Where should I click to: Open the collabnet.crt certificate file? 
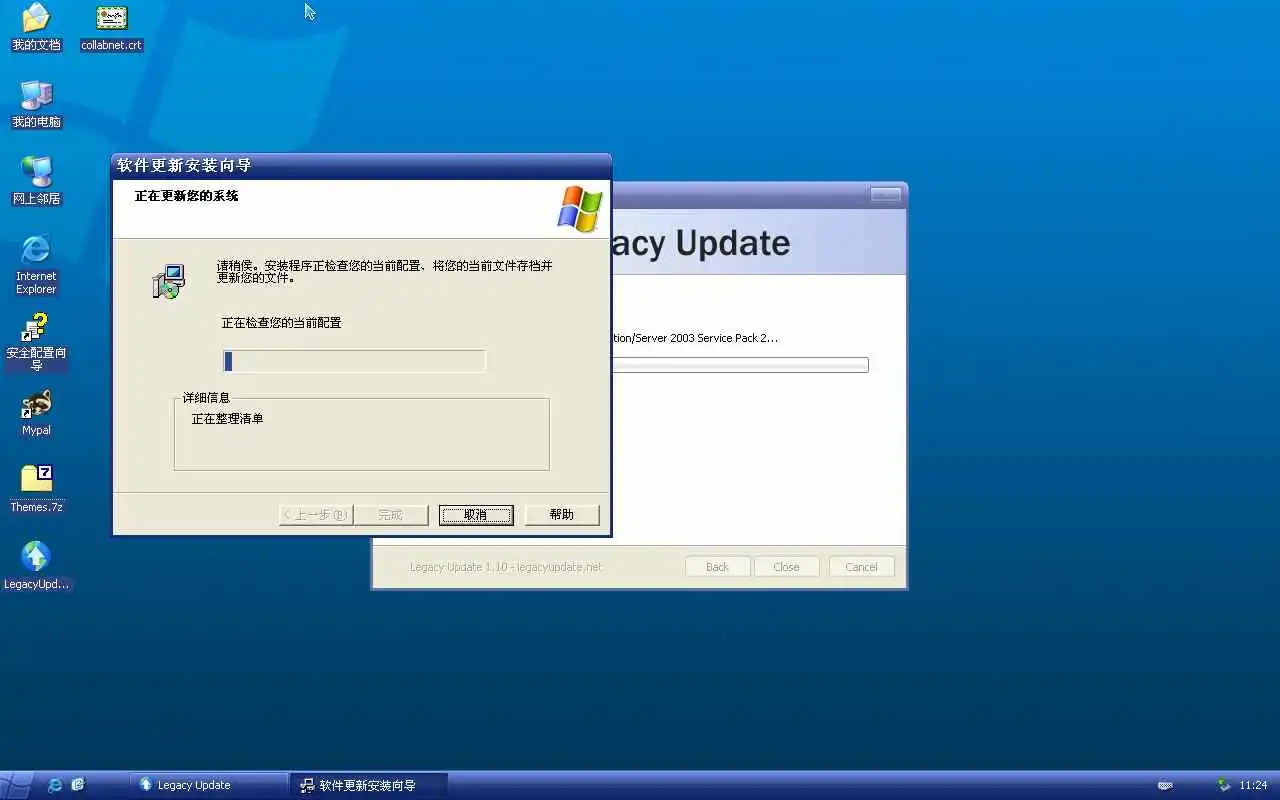tap(111, 27)
